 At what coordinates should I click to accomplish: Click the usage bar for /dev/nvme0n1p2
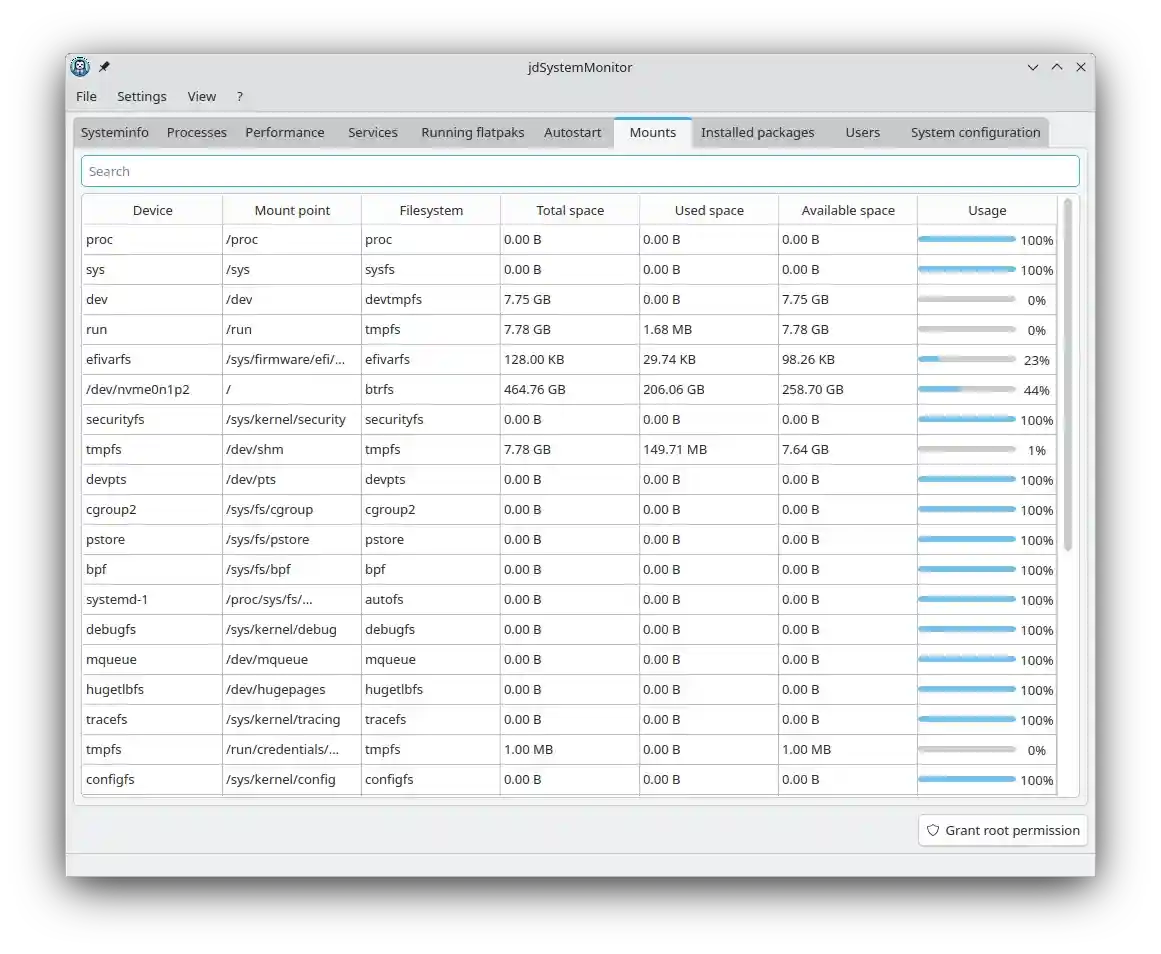[x=966, y=389]
